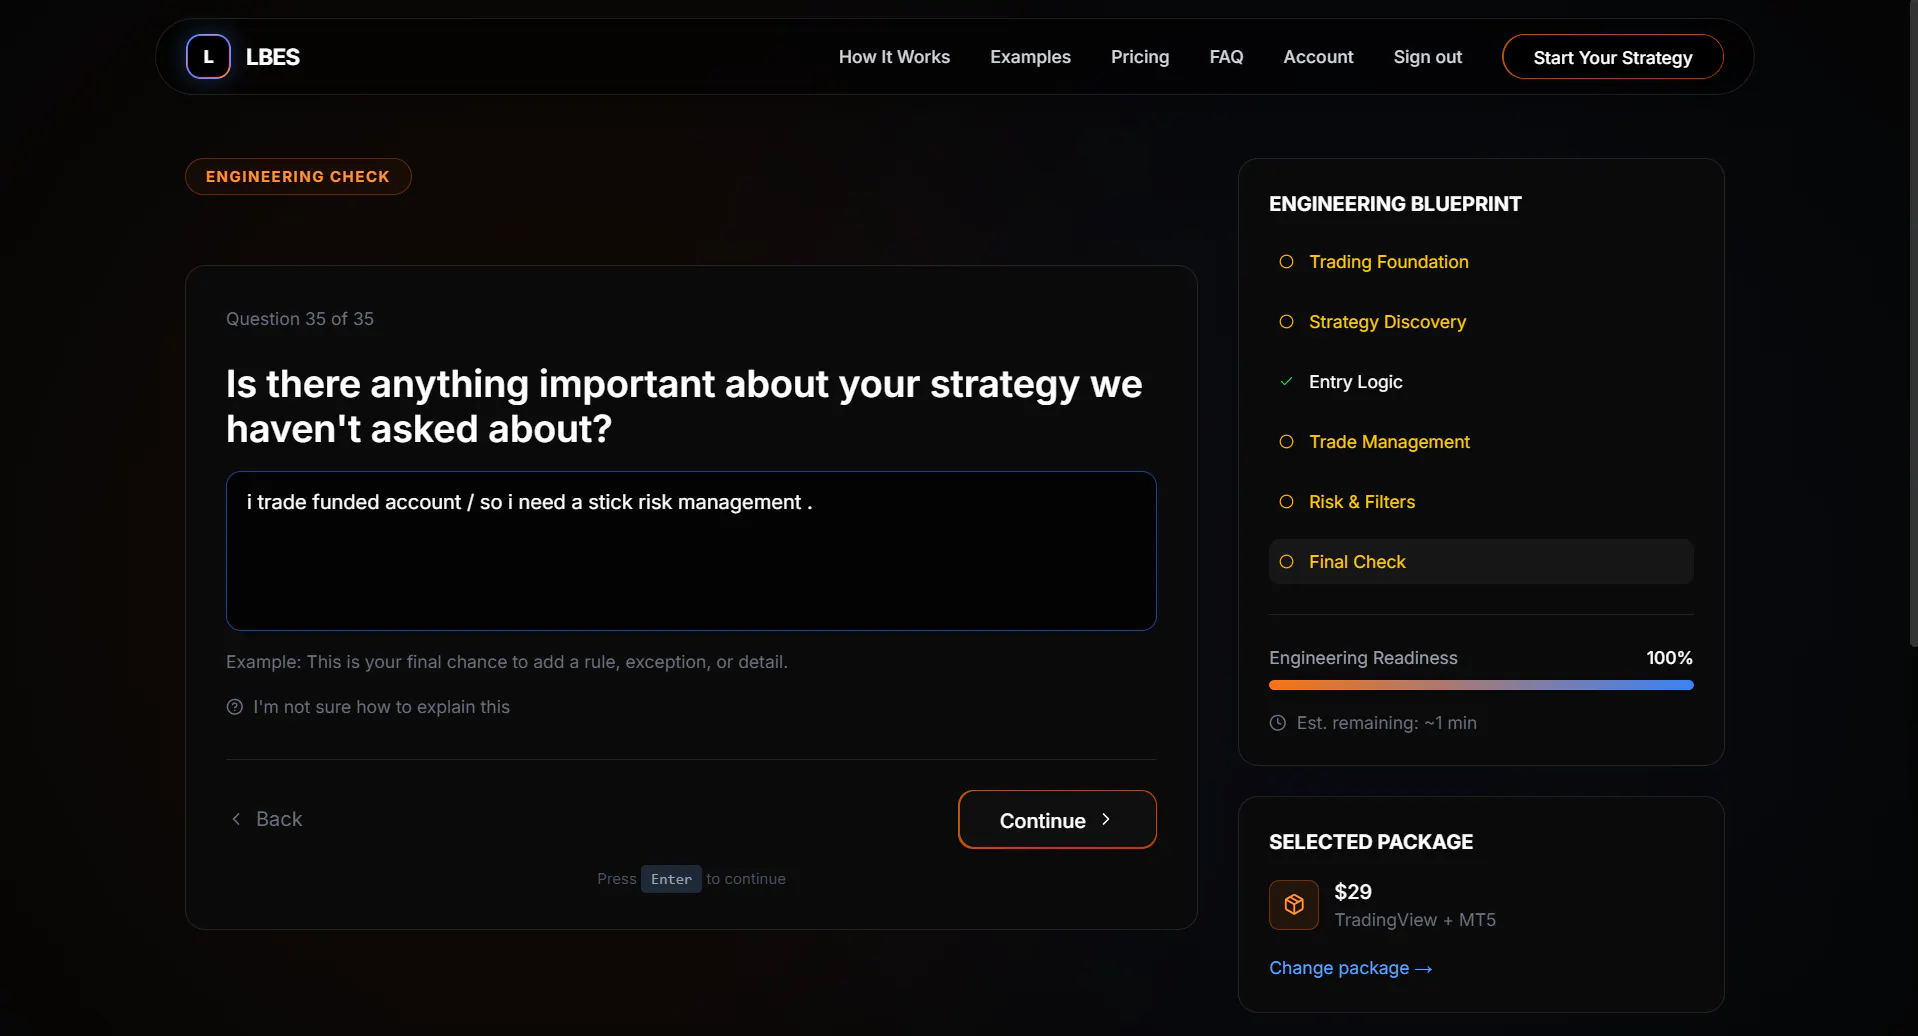Click the "Est. remaining: ~1 min" text

(1386, 723)
